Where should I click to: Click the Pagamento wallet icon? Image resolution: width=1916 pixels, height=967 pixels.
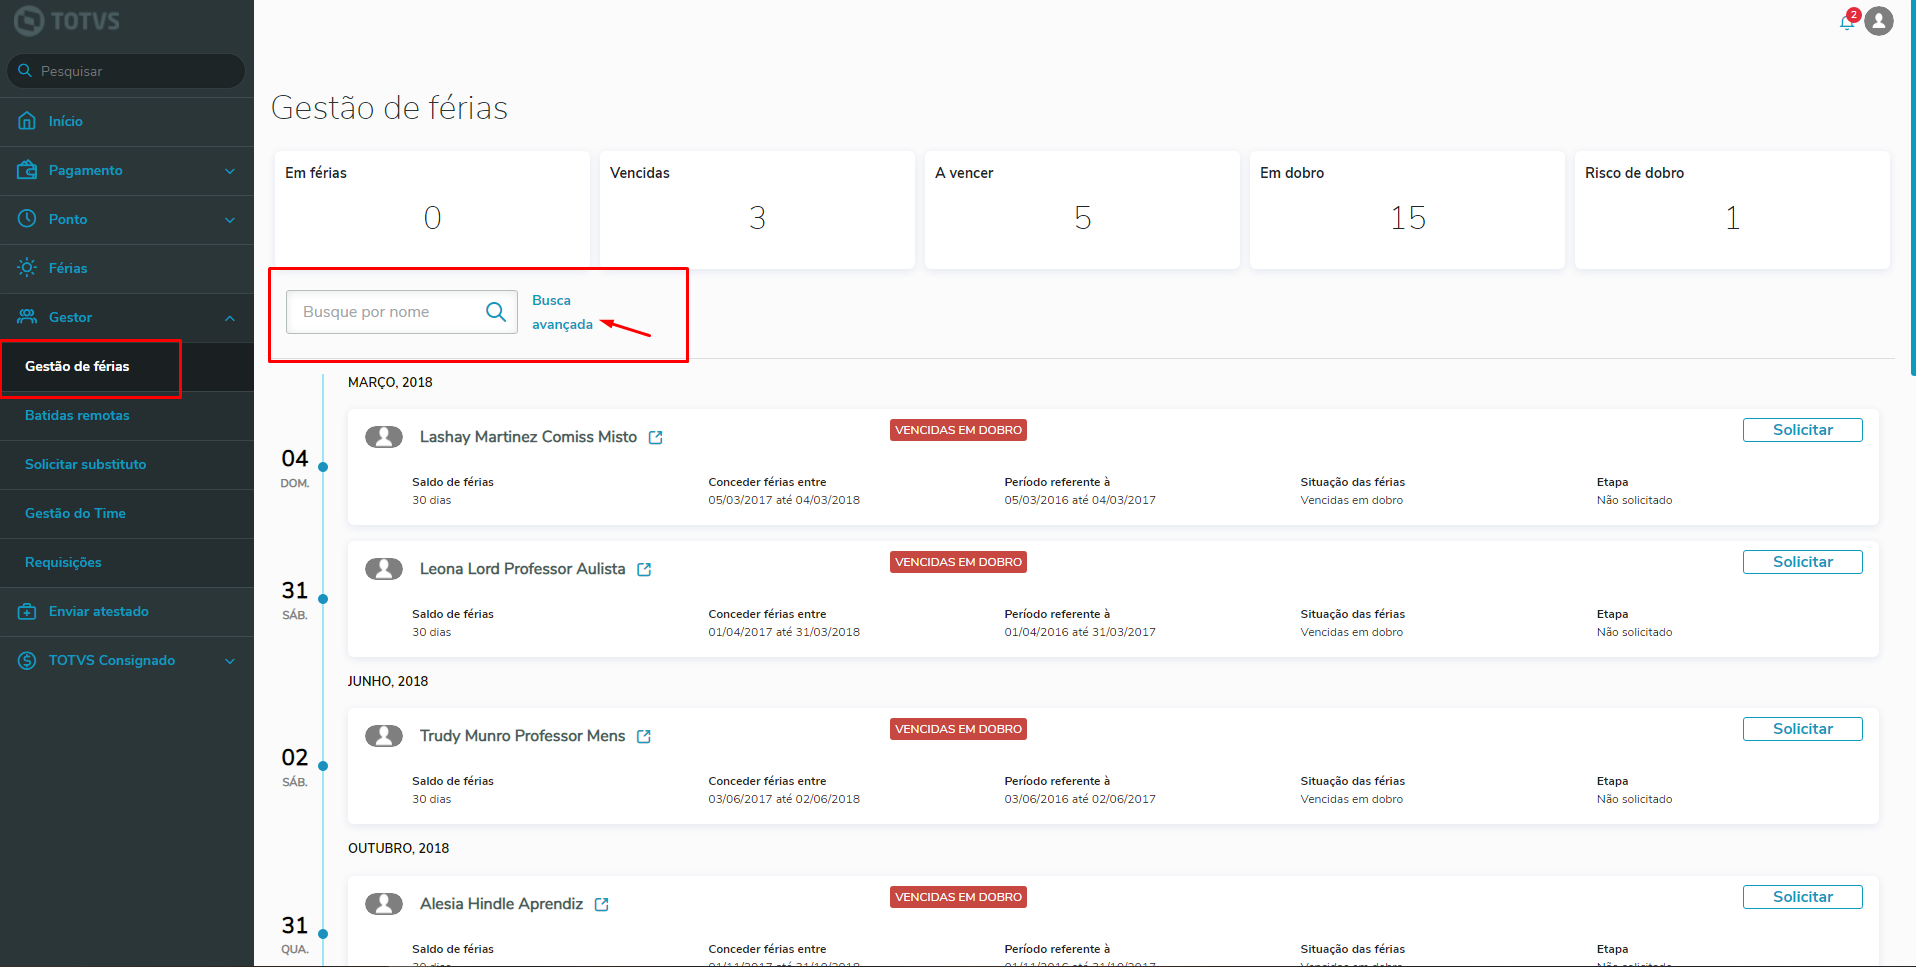[27, 170]
